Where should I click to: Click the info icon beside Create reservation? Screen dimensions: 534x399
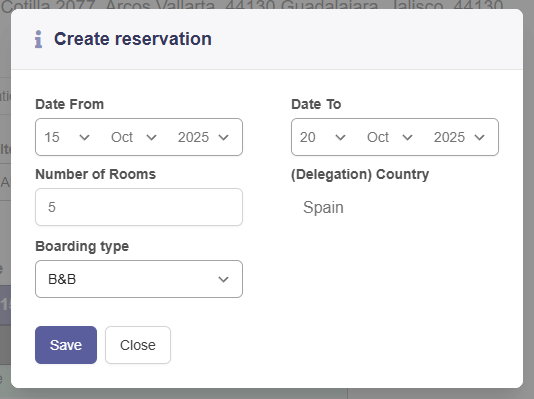pyautogui.click(x=38, y=39)
